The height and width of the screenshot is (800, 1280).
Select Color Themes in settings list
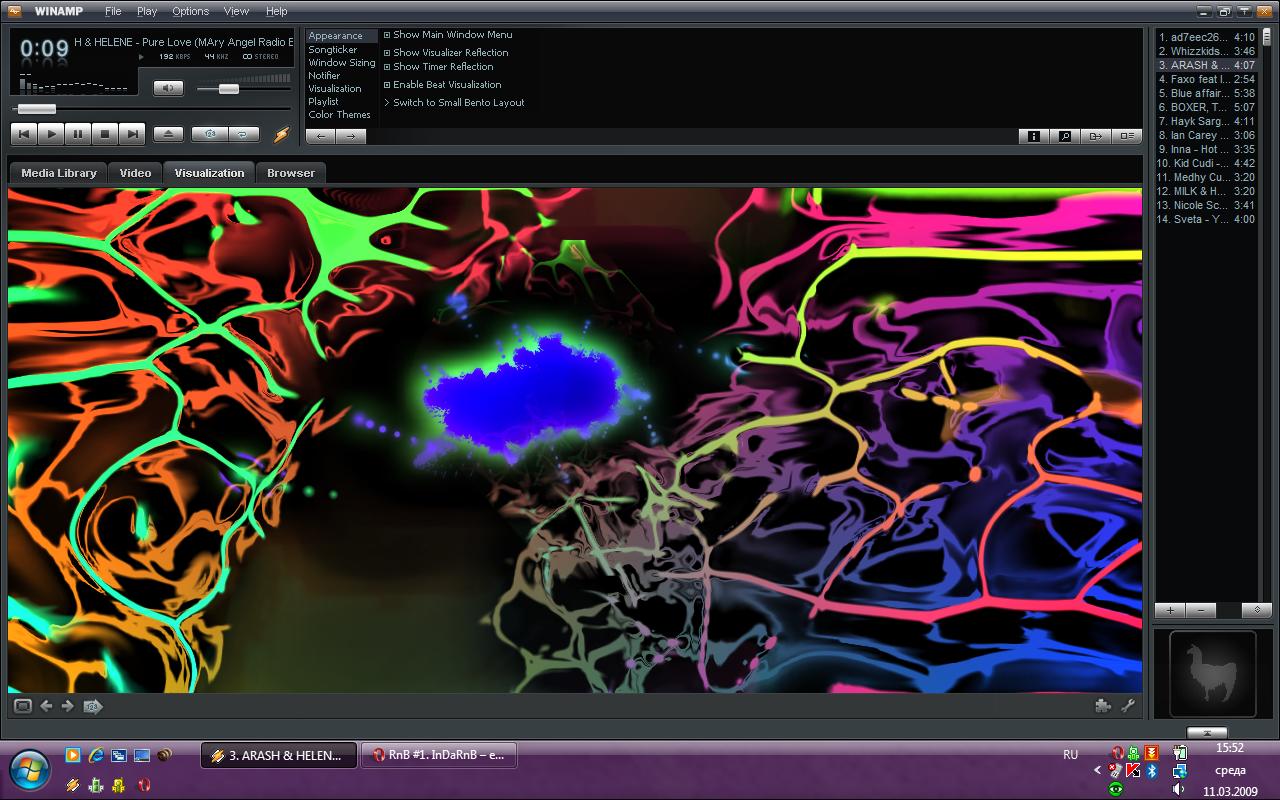339,115
